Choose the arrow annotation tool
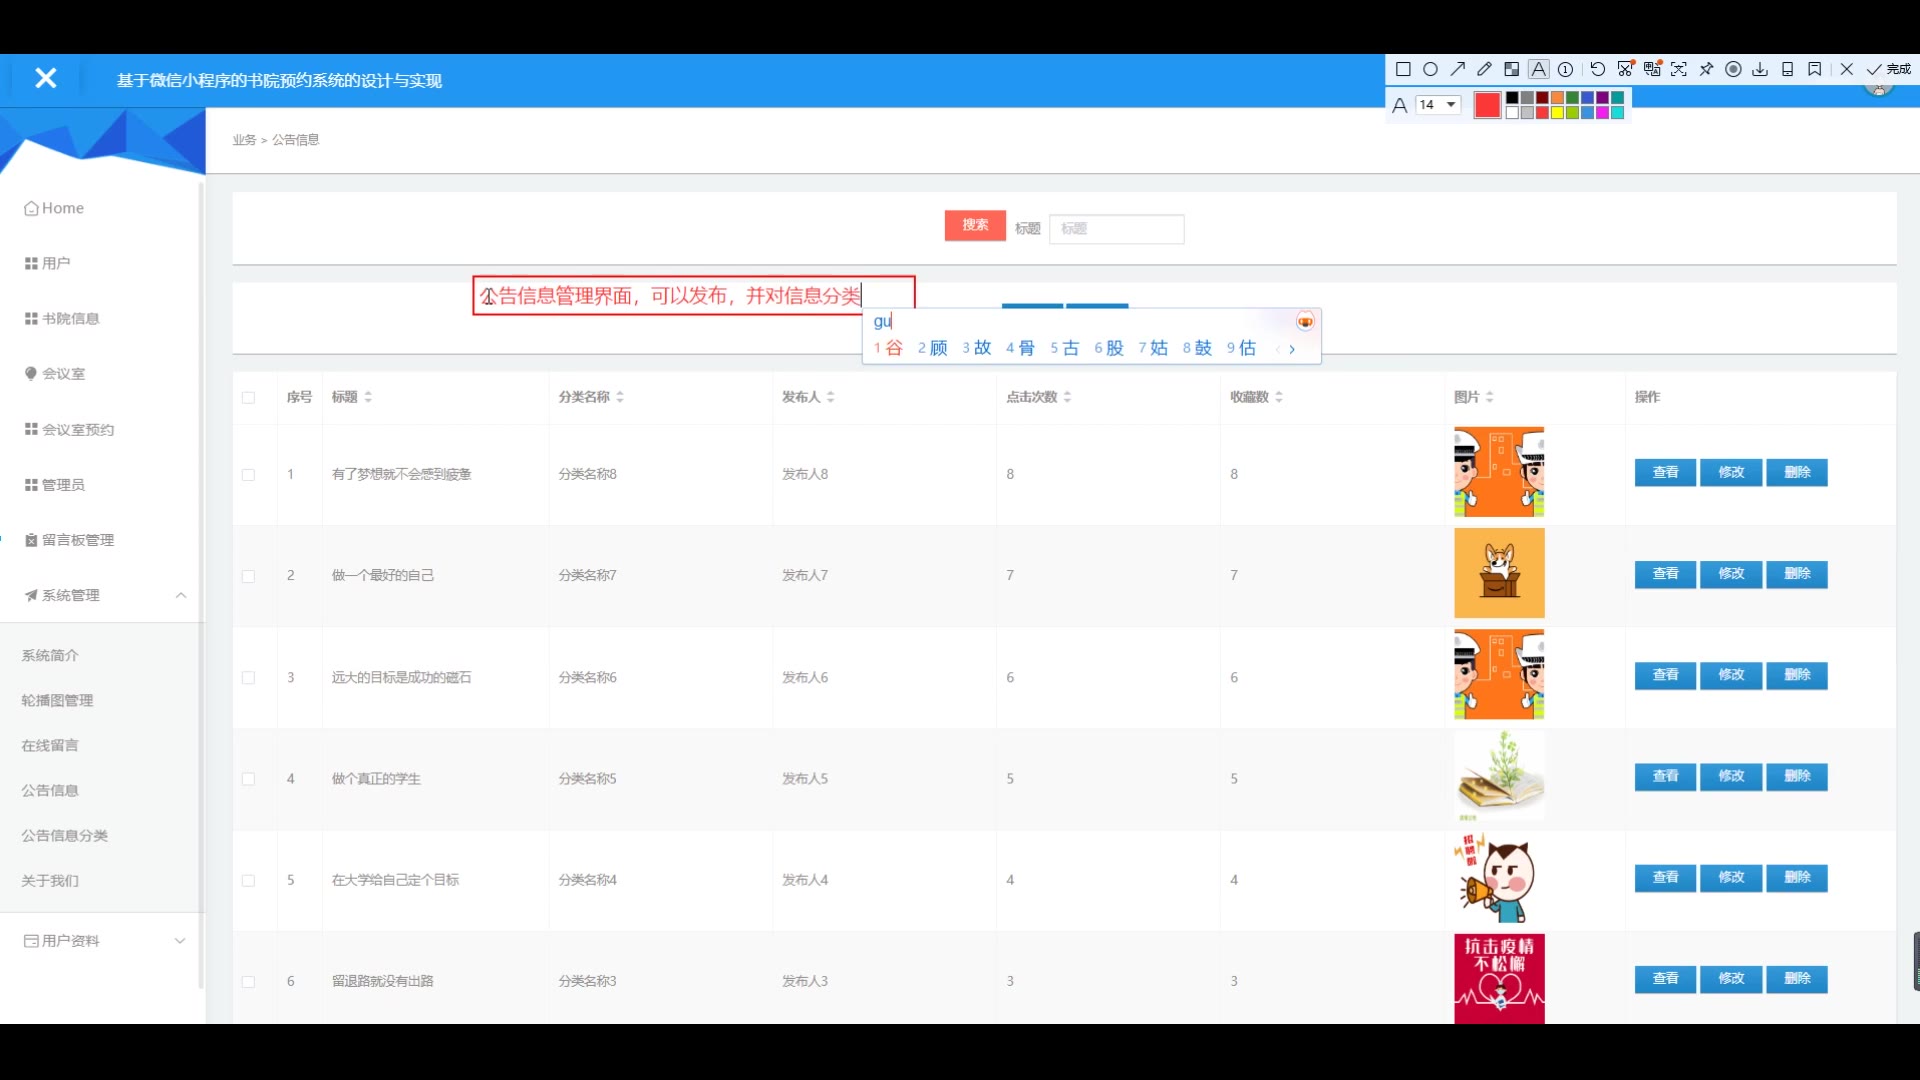 1457,69
